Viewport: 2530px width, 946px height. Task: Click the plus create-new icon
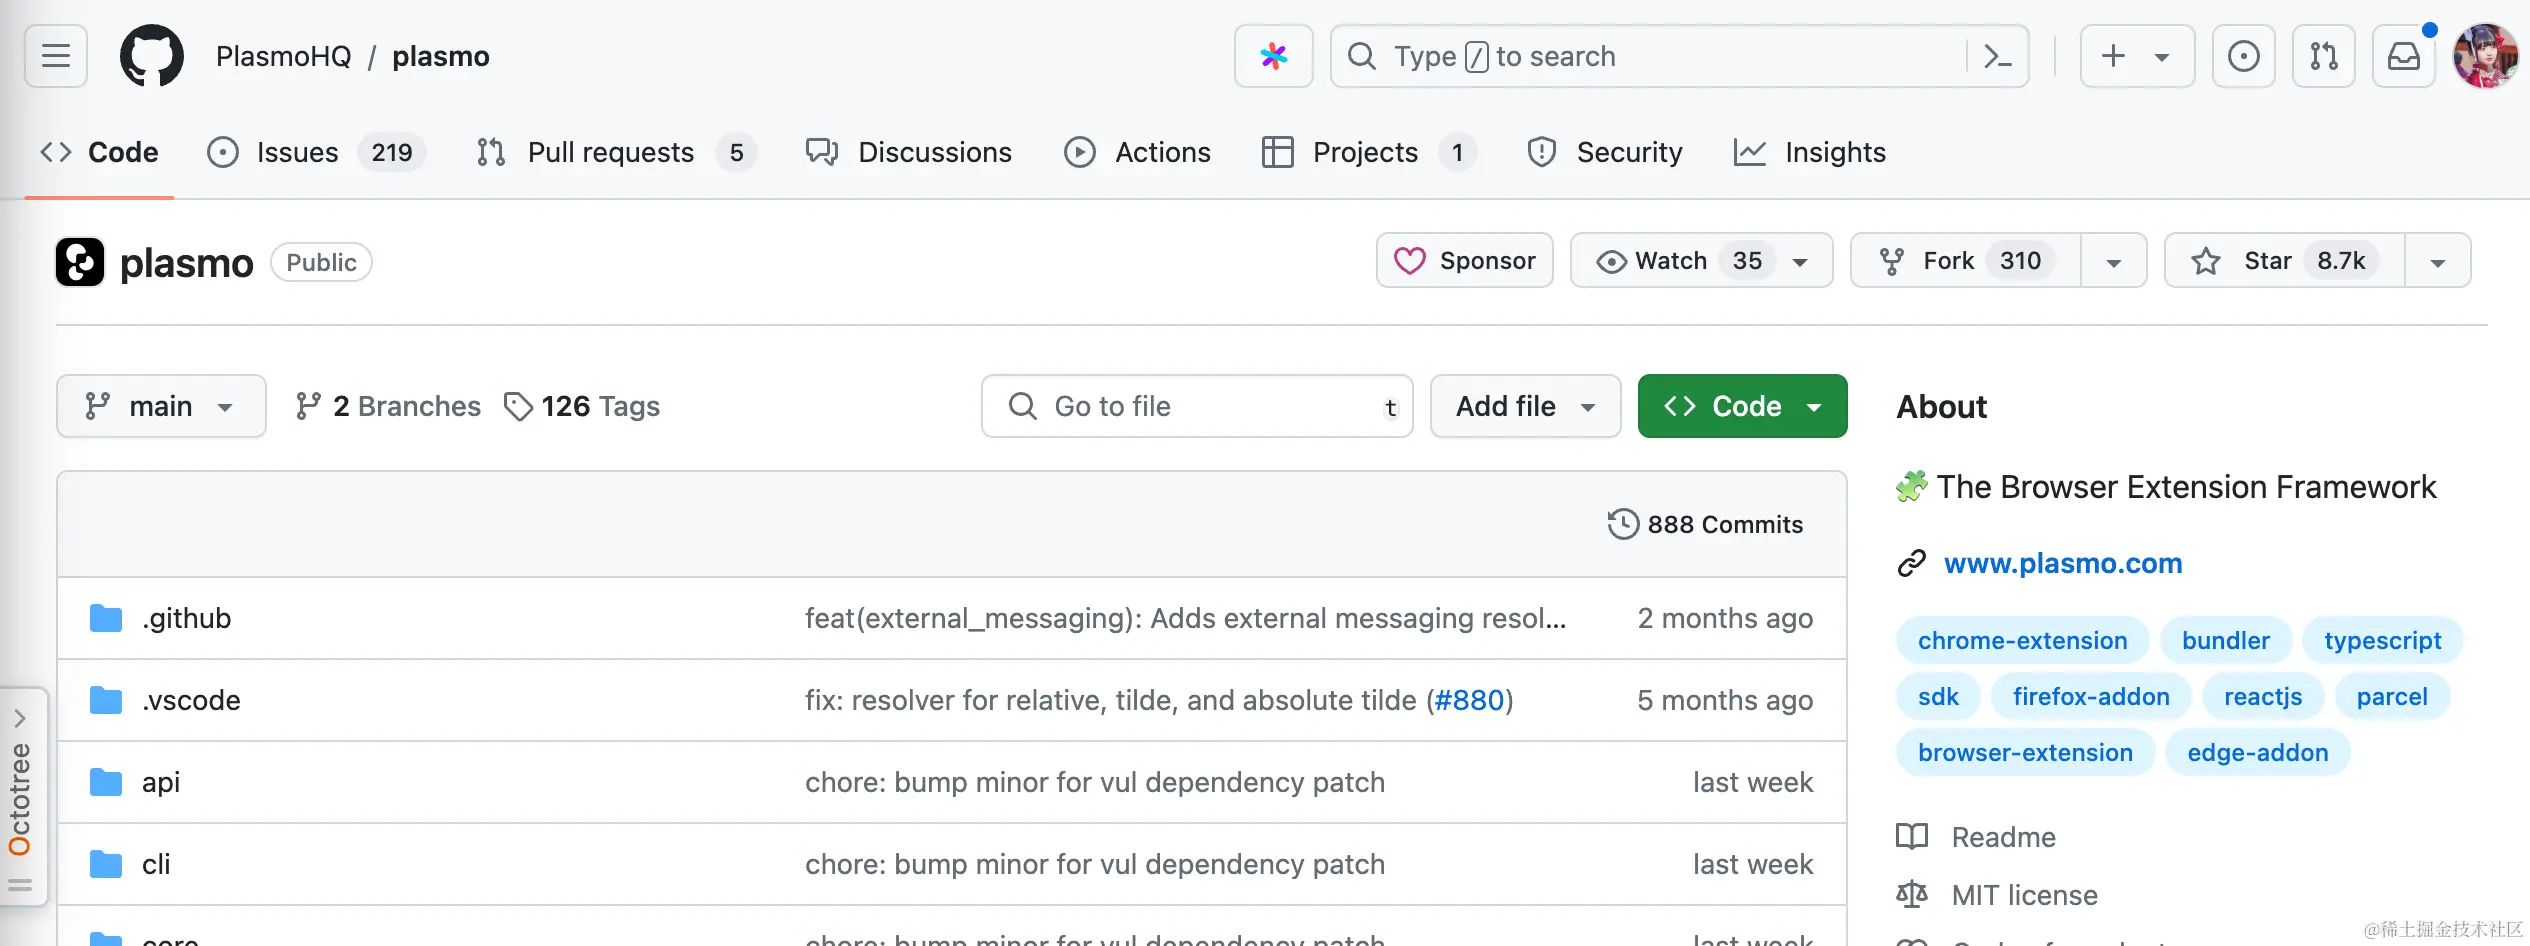click(2113, 56)
